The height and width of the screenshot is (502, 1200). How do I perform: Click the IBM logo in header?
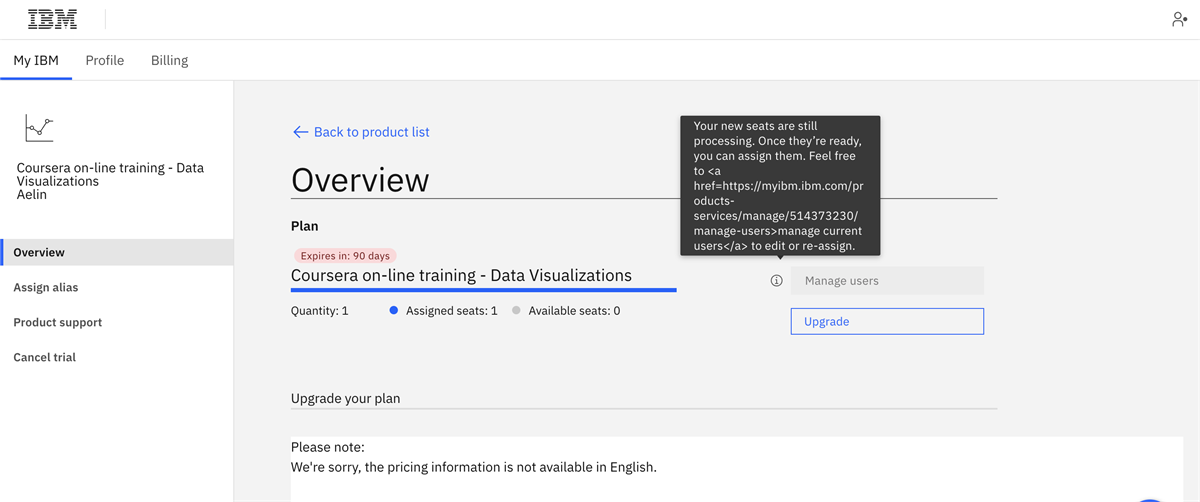53,19
